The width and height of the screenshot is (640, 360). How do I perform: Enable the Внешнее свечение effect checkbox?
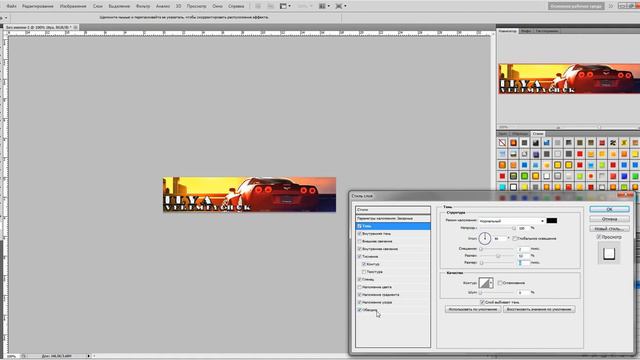click(360, 241)
